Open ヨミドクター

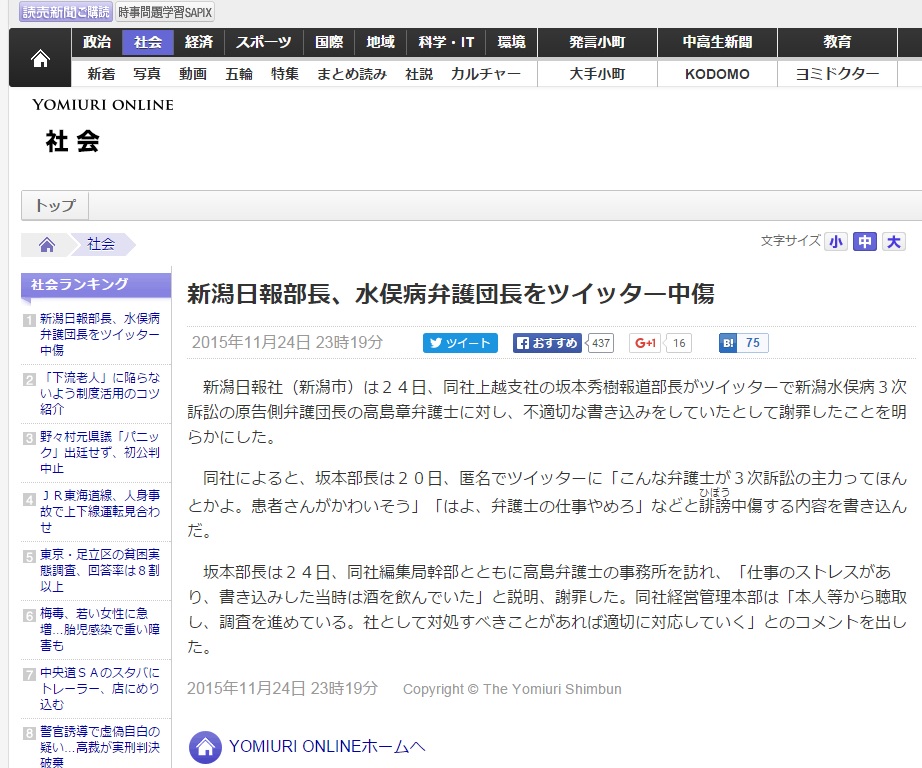[x=837, y=74]
